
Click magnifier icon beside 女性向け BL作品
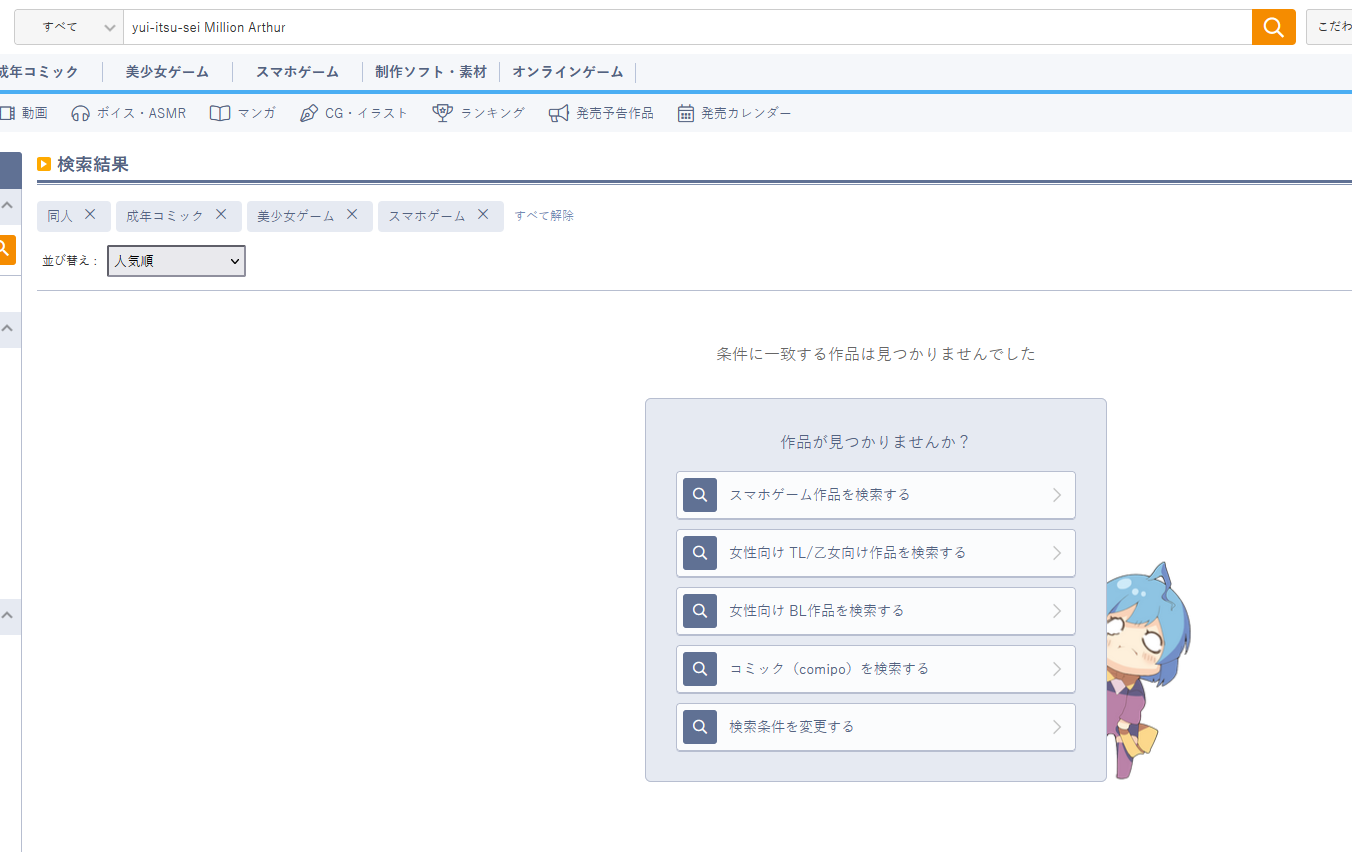700,611
